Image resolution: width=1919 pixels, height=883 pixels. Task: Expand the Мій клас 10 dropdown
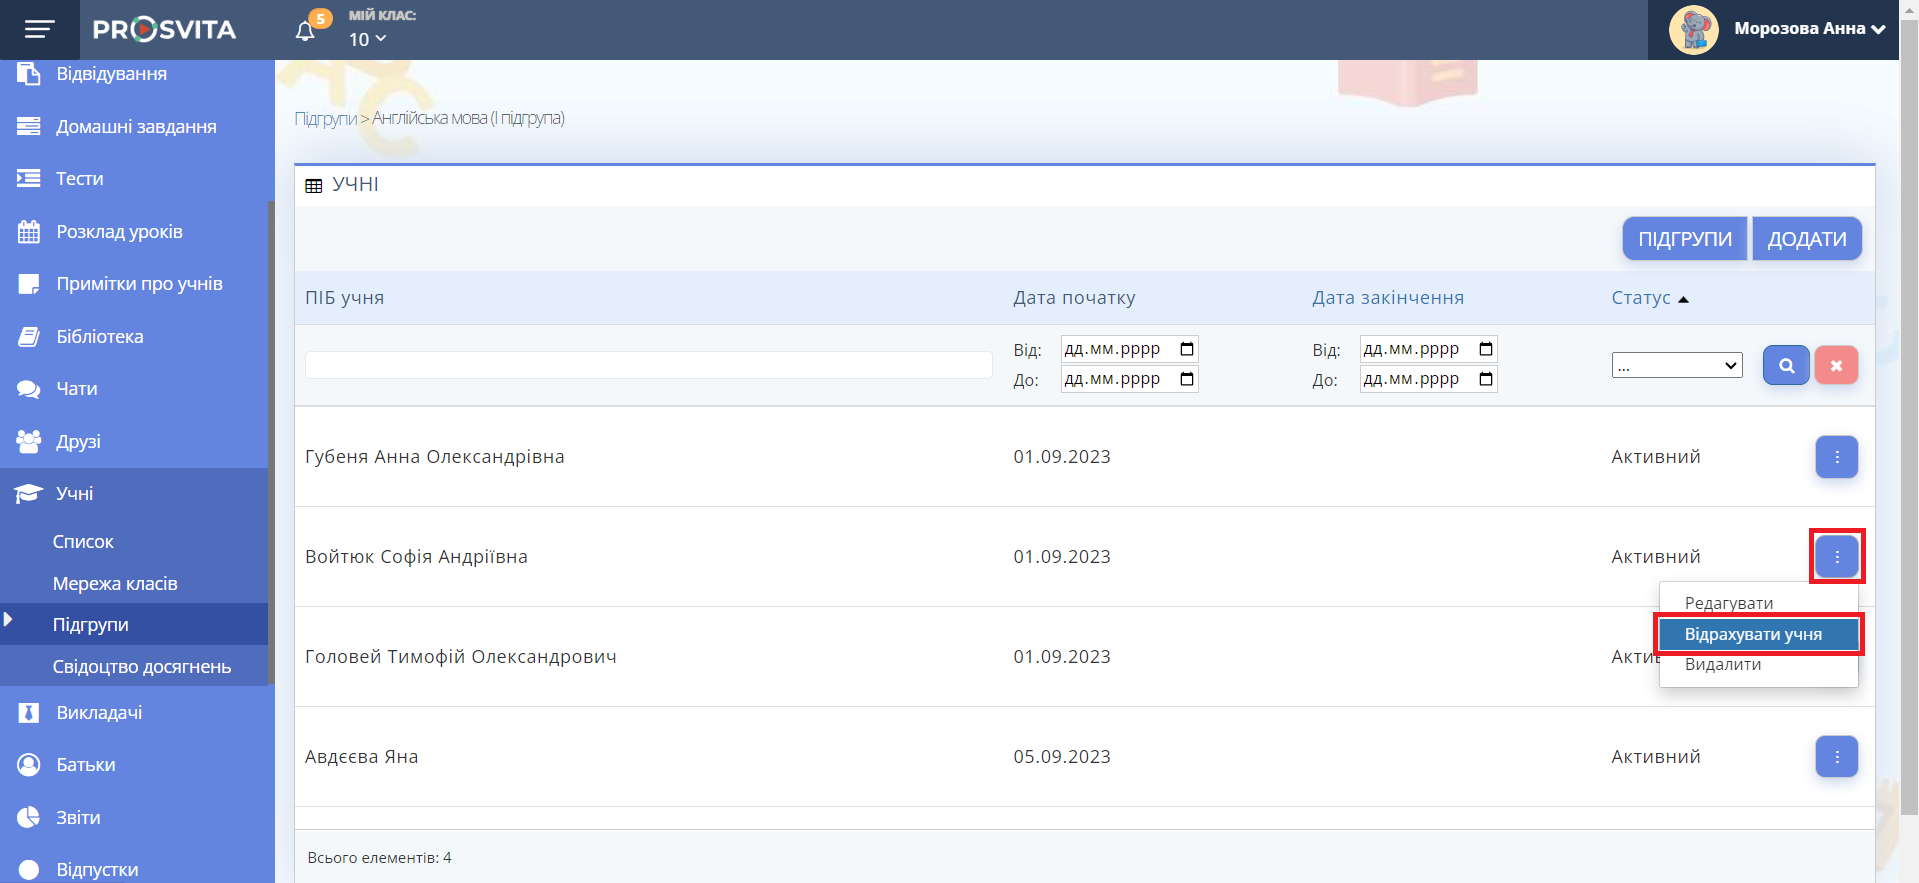367,39
